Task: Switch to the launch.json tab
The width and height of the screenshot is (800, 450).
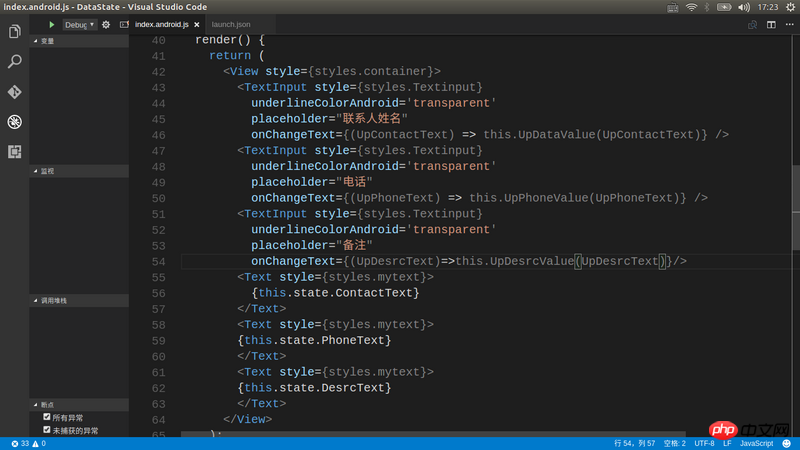Action: pos(231,24)
